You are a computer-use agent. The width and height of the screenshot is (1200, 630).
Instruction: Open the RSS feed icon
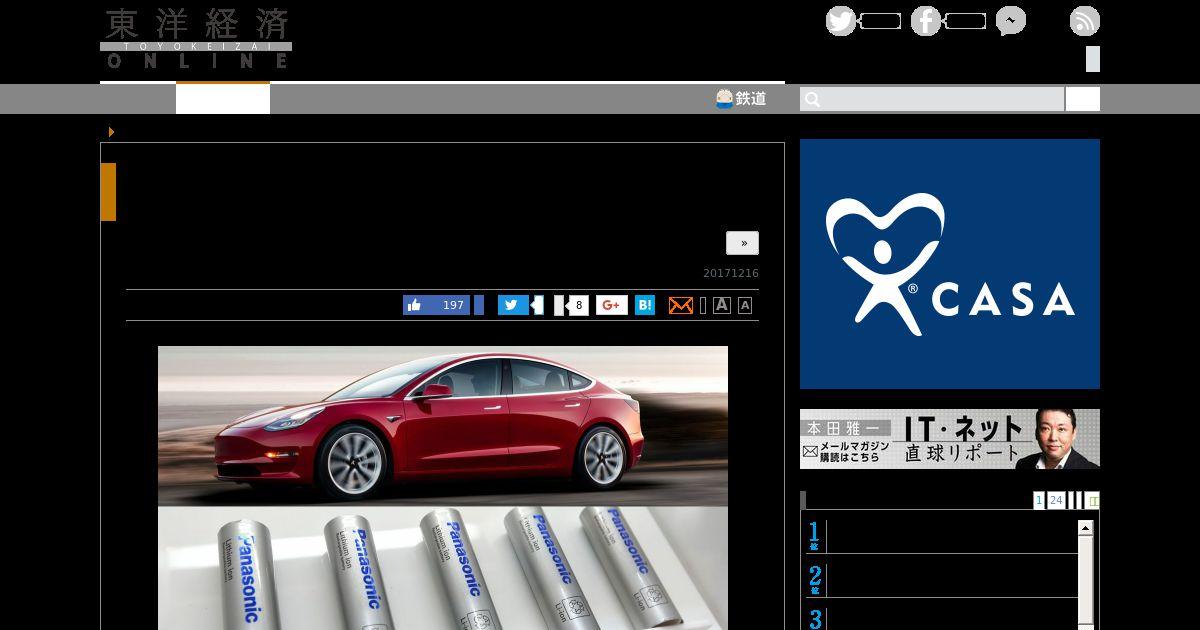click(x=1085, y=21)
